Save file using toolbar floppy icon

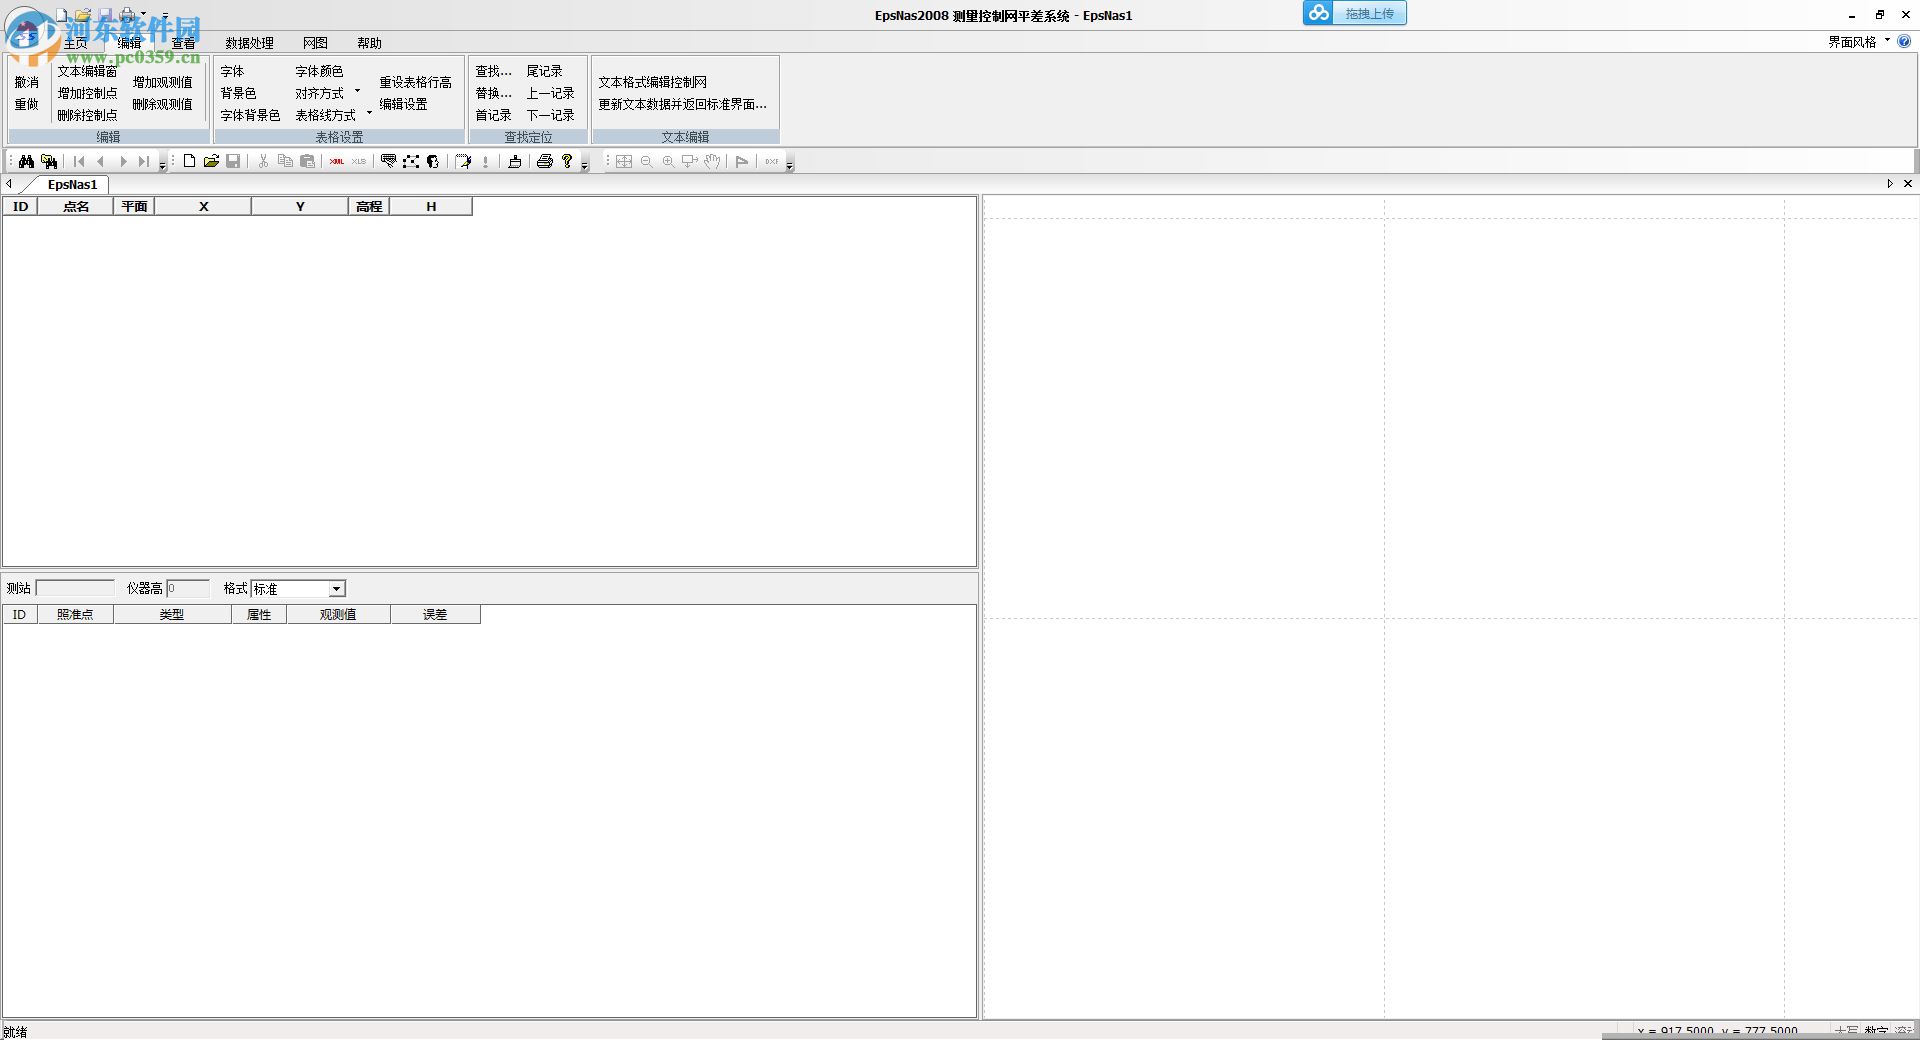[233, 161]
